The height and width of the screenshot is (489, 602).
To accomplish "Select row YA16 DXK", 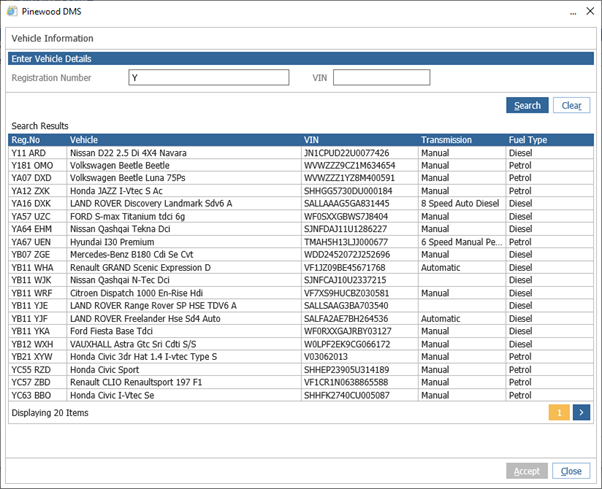I will point(301,203).
